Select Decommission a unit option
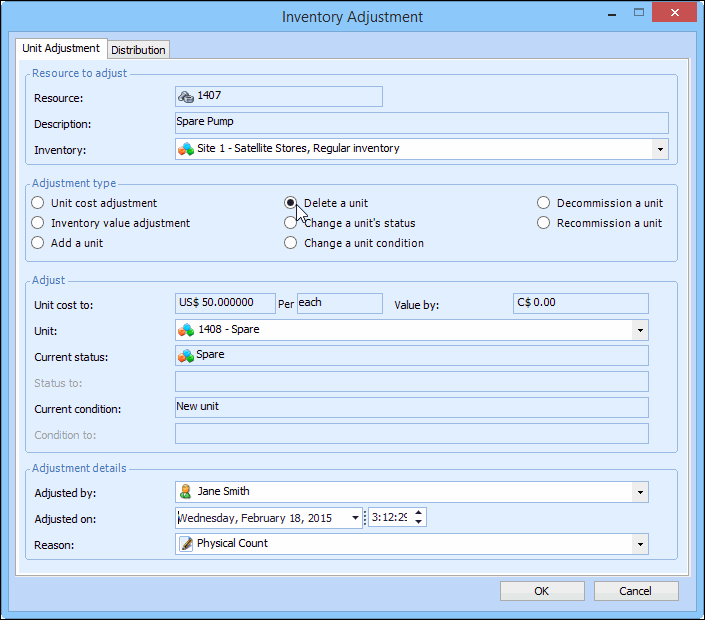The image size is (705, 620). 544,203
